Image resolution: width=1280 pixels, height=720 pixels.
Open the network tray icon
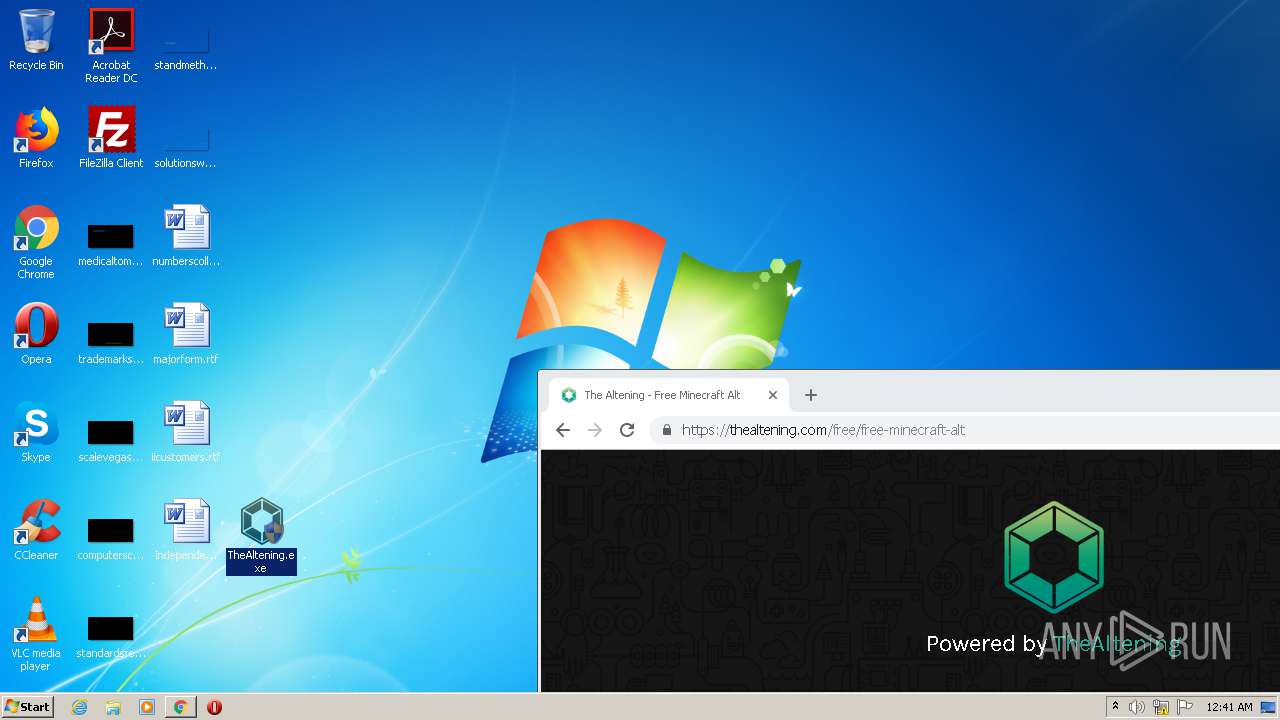[1161, 707]
